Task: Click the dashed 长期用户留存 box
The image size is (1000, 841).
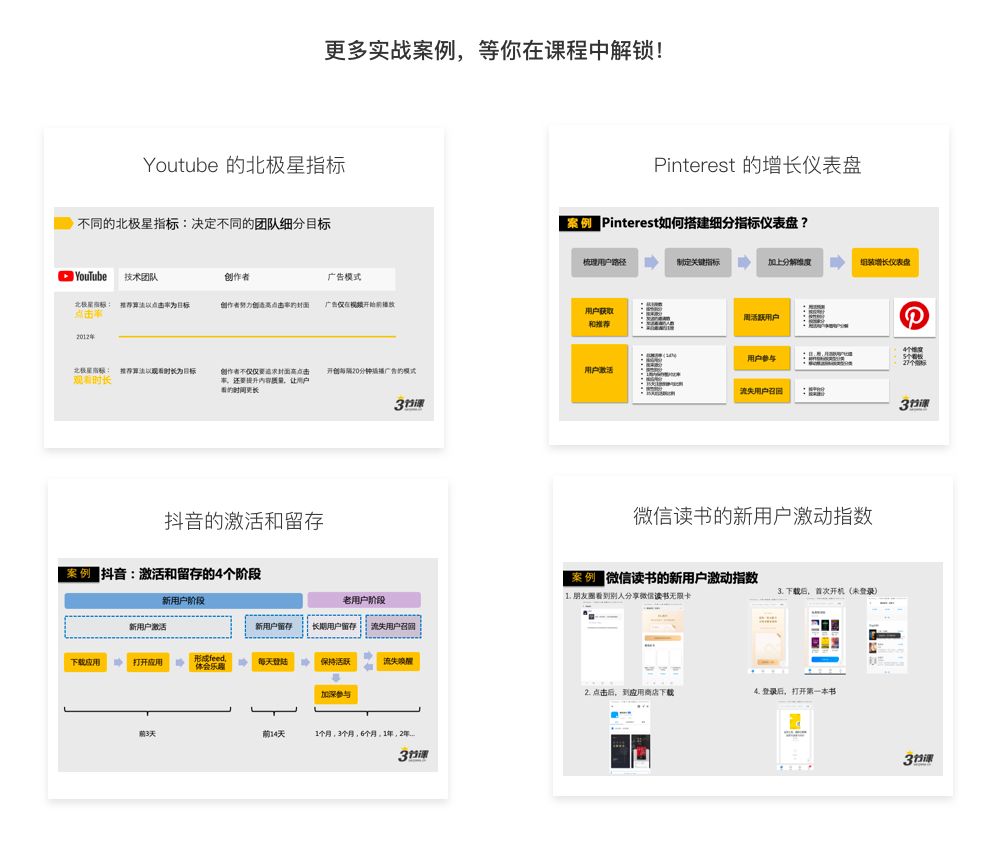Action: click(334, 627)
